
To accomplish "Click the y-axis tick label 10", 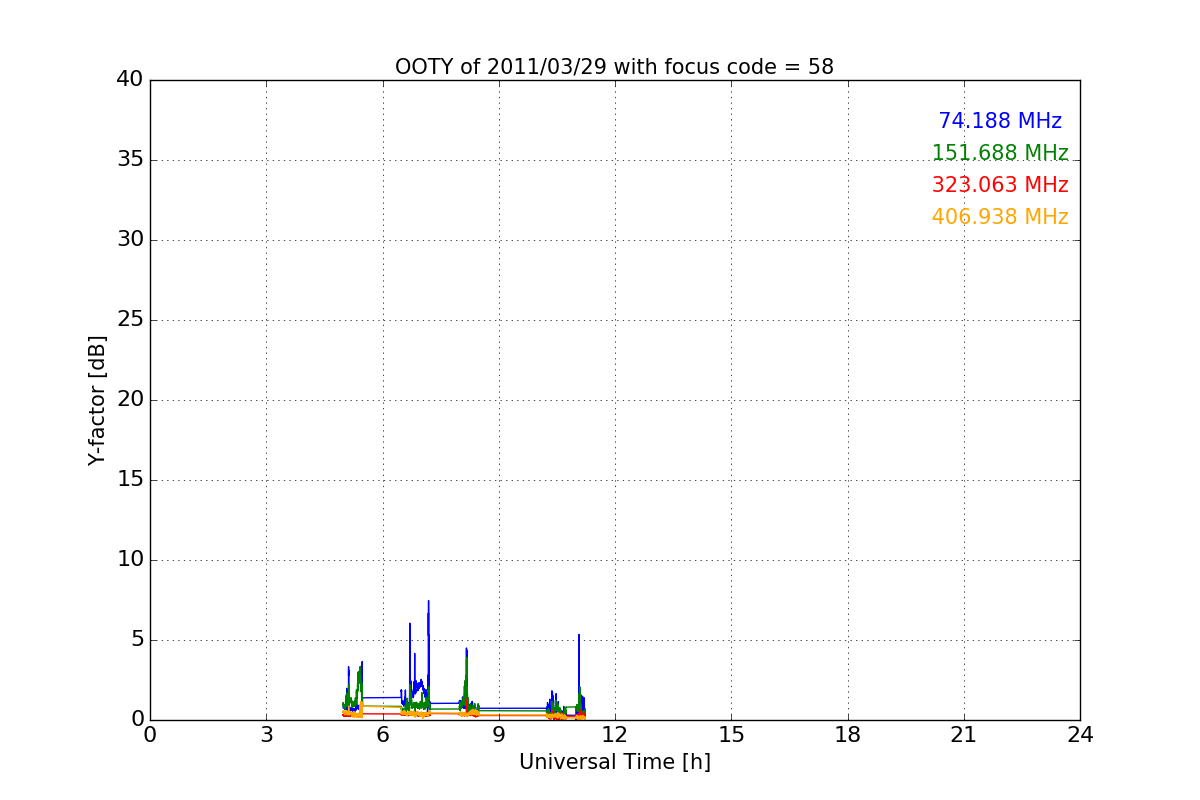I will [x=130, y=560].
